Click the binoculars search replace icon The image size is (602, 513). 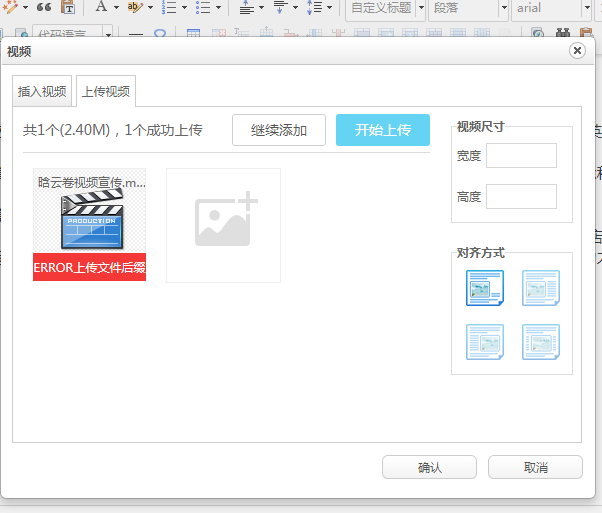tap(562, 33)
